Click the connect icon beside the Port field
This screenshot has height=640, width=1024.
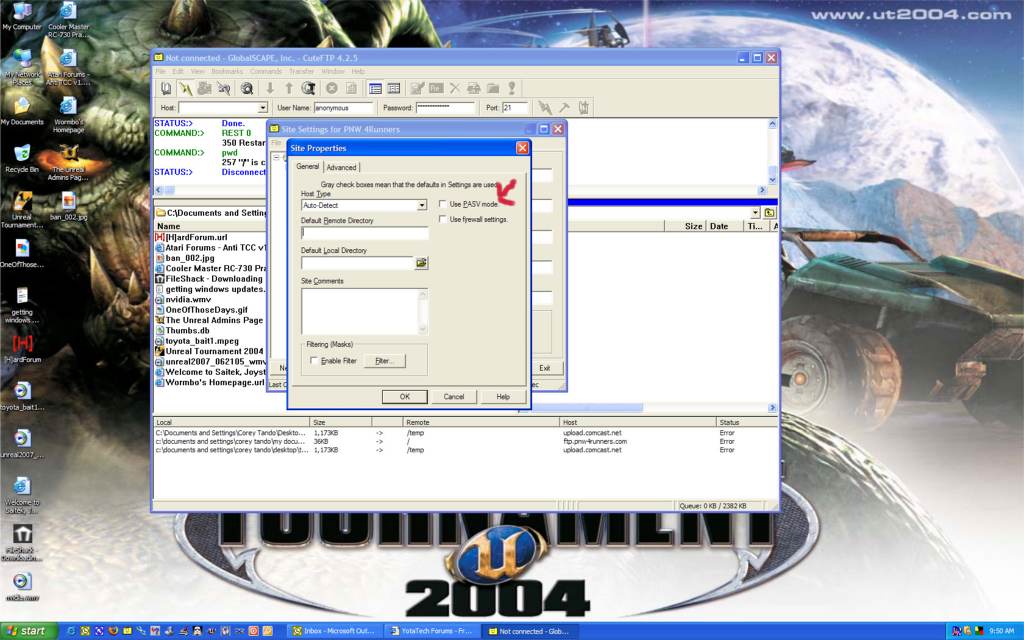(x=545, y=107)
